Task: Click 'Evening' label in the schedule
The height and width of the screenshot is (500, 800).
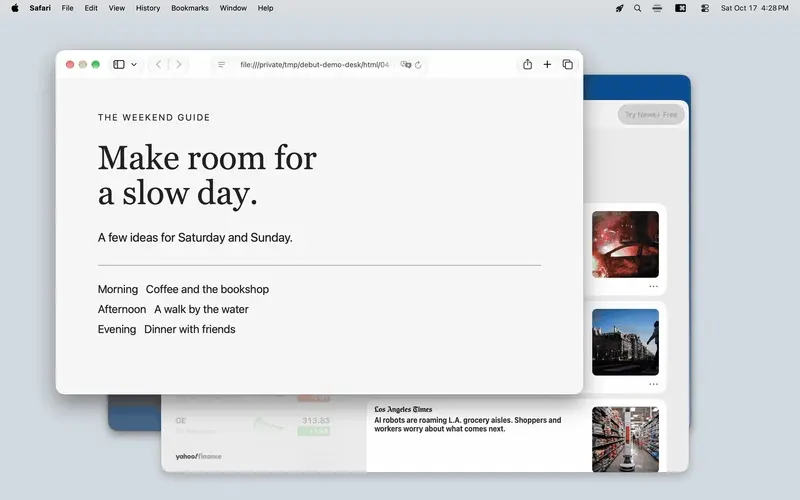Action: click(x=117, y=330)
